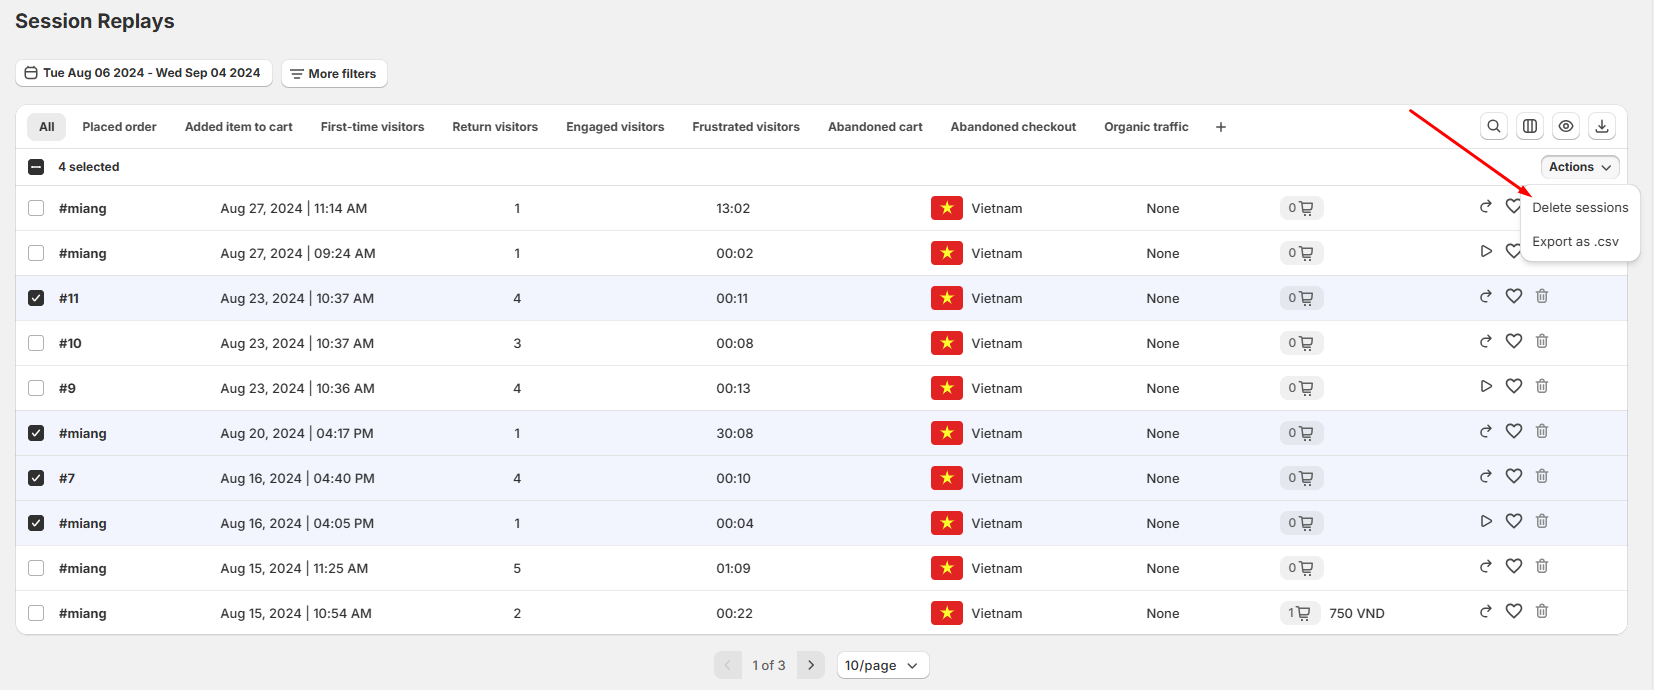This screenshot has height=690, width=1654.
Task: Play session #9 replay
Action: (x=1486, y=387)
